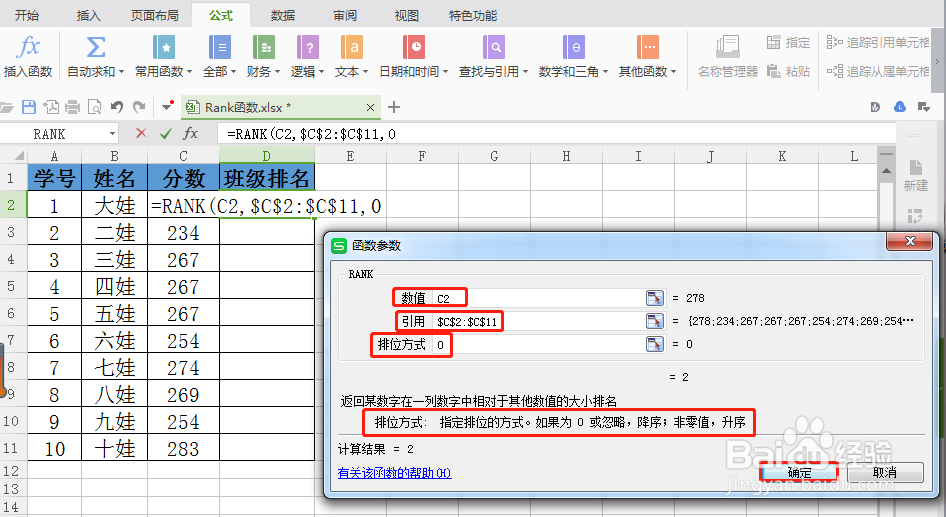Click the range selector icon for 排位方式 field
This screenshot has height=517, width=946.
coord(655,344)
